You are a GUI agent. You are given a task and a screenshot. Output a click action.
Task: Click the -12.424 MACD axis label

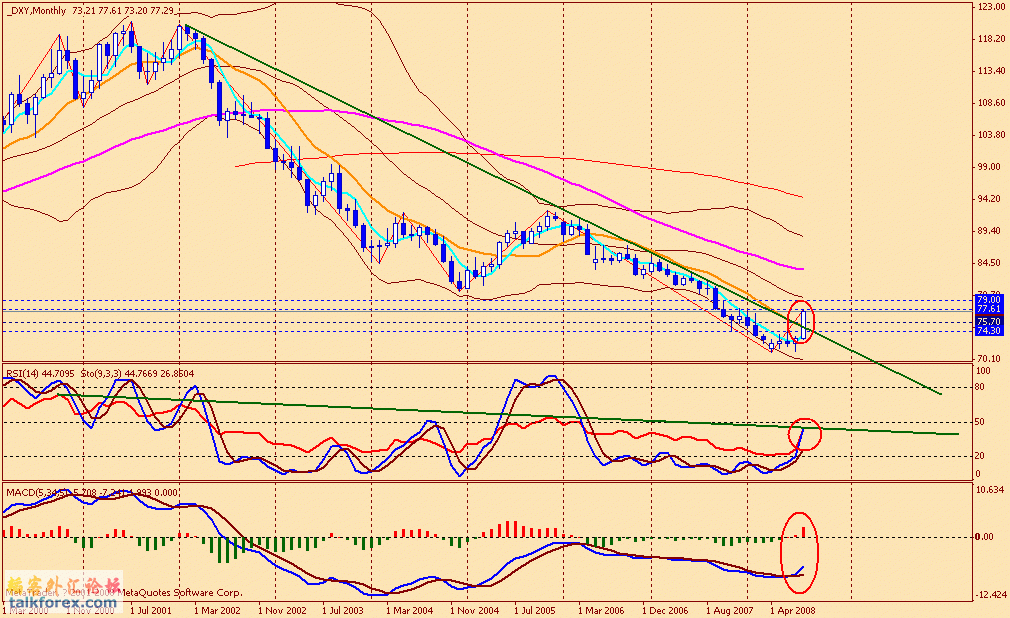coord(991,594)
